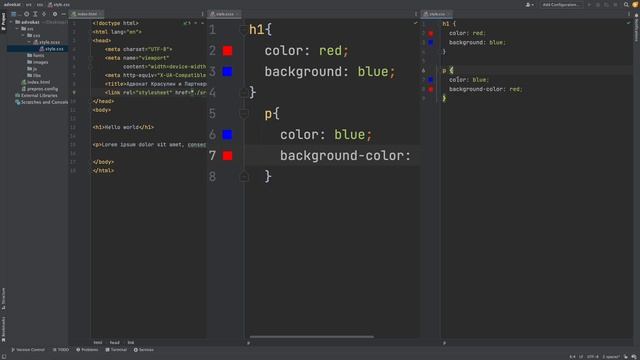Fold the h1 block on line 1

(244, 30)
